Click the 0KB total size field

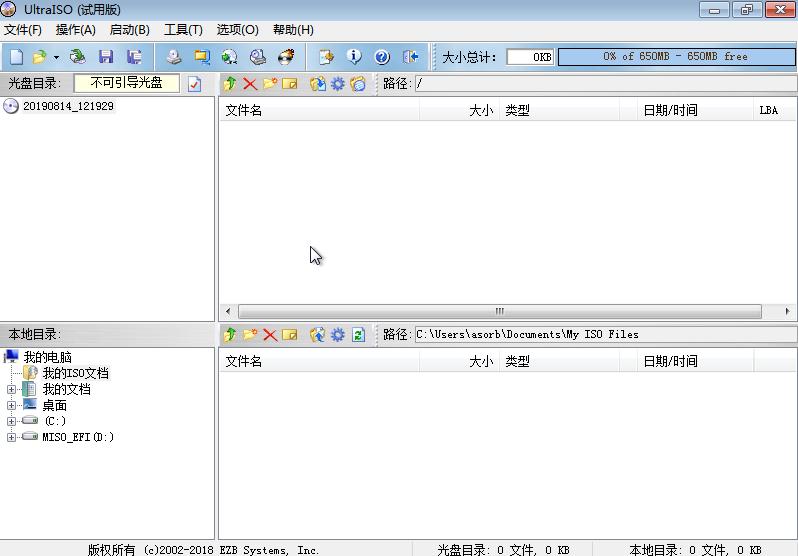click(x=530, y=57)
